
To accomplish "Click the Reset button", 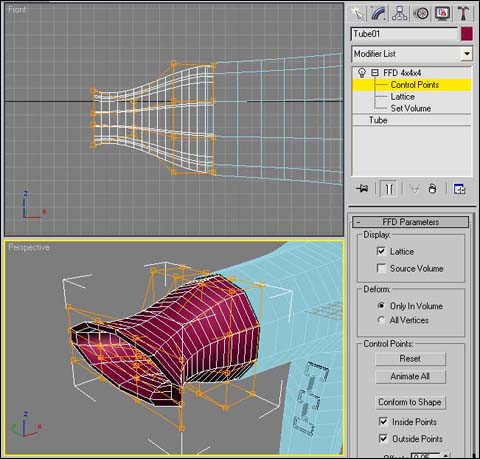I will tap(410, 359).
